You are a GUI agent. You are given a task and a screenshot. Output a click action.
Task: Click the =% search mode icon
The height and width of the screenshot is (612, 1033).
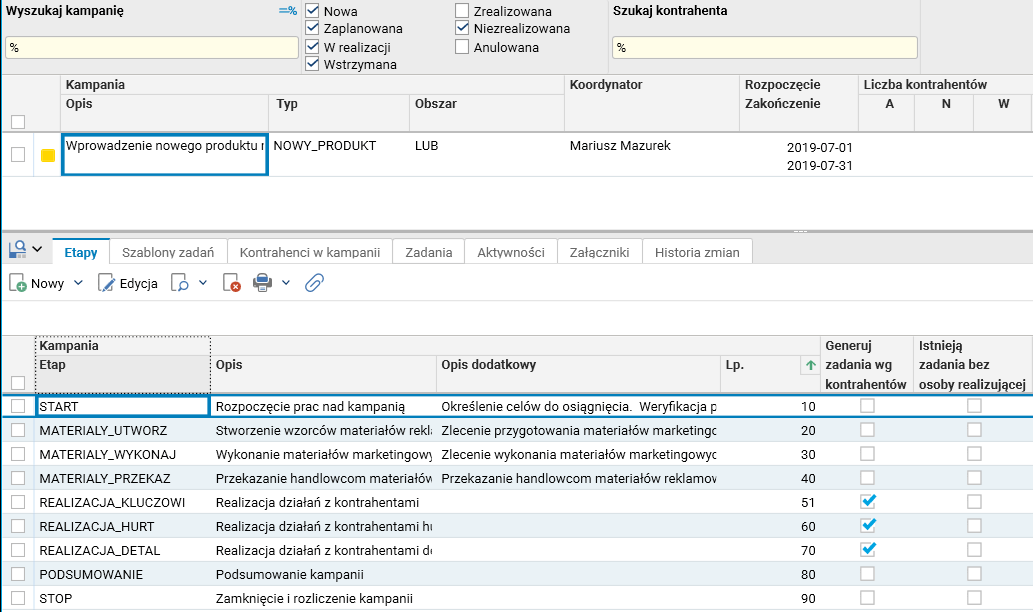[288, 10]
